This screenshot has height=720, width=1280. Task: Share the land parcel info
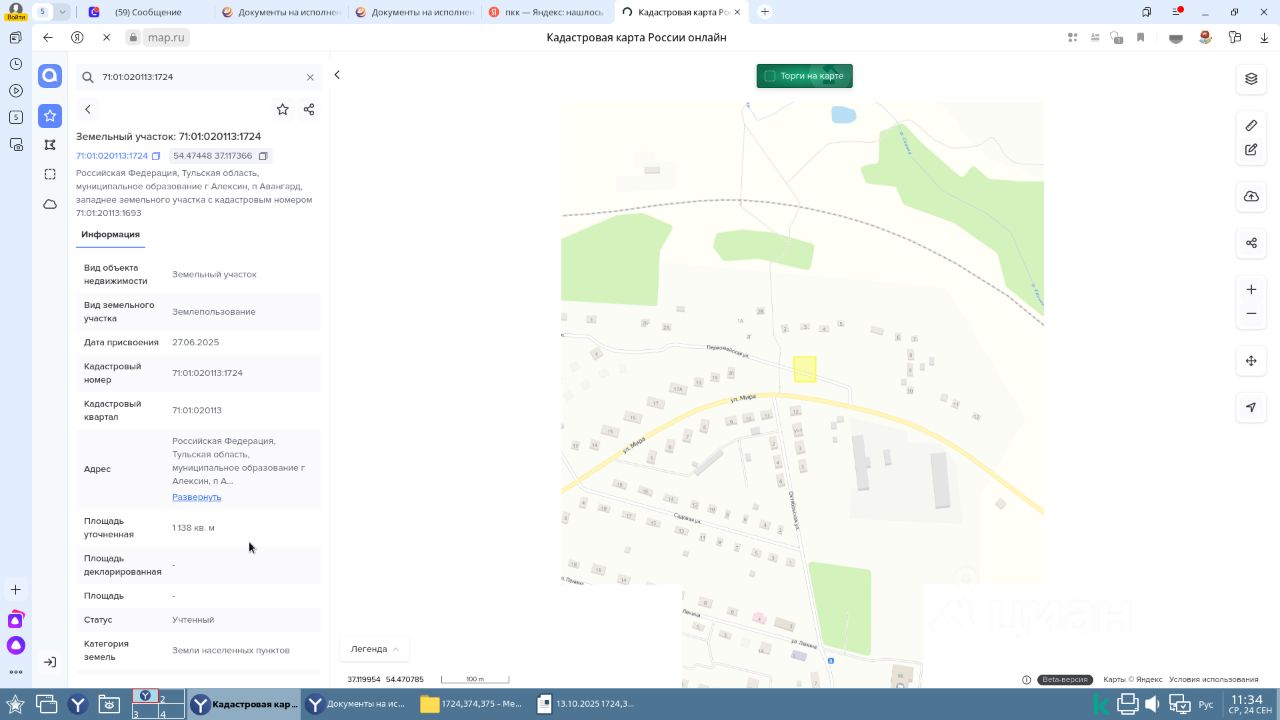pyautogui.click(x=309, y=109)
